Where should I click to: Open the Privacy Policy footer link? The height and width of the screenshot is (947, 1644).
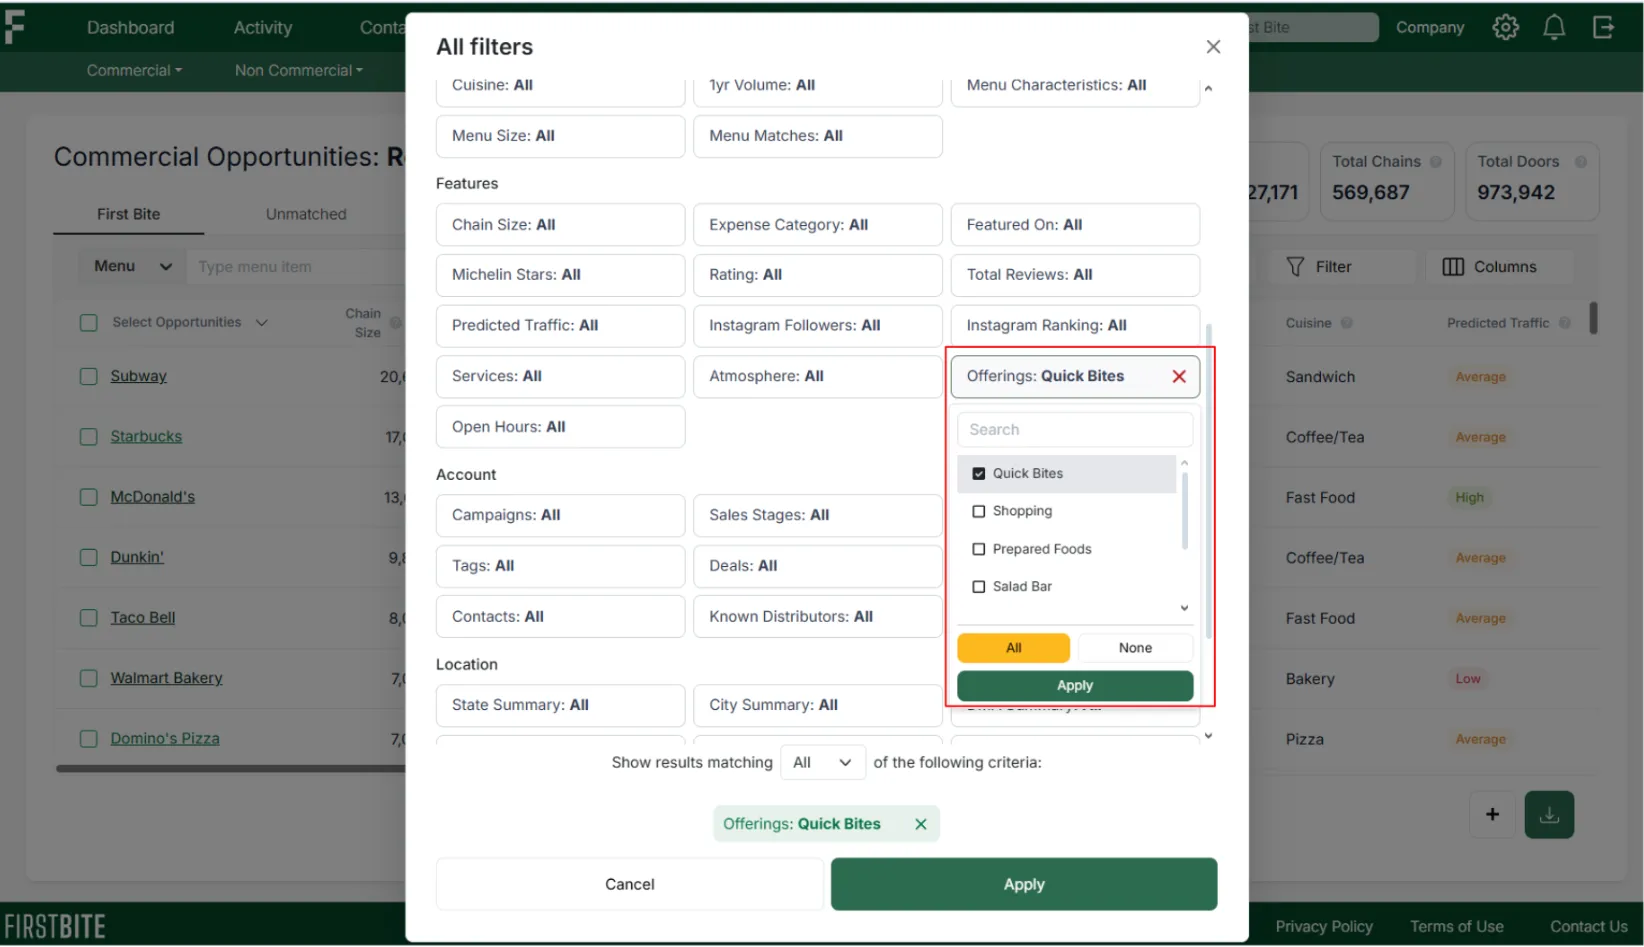pyautogui.click(x=1323, y=927)
